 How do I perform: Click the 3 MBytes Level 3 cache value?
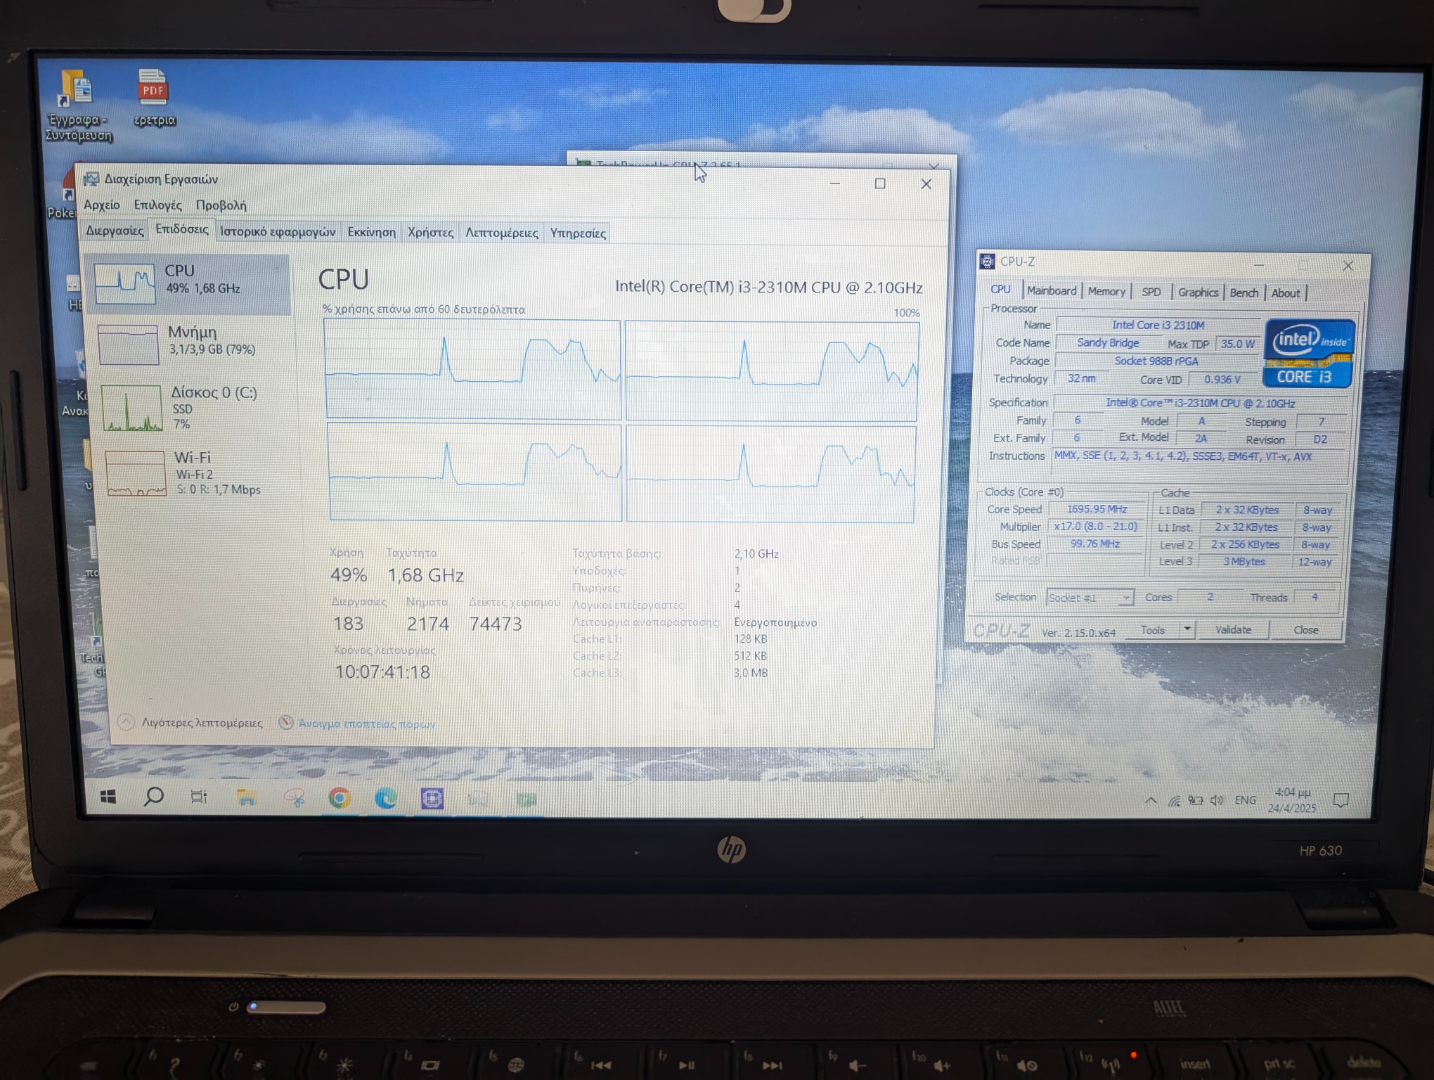tap(1245, 562)
